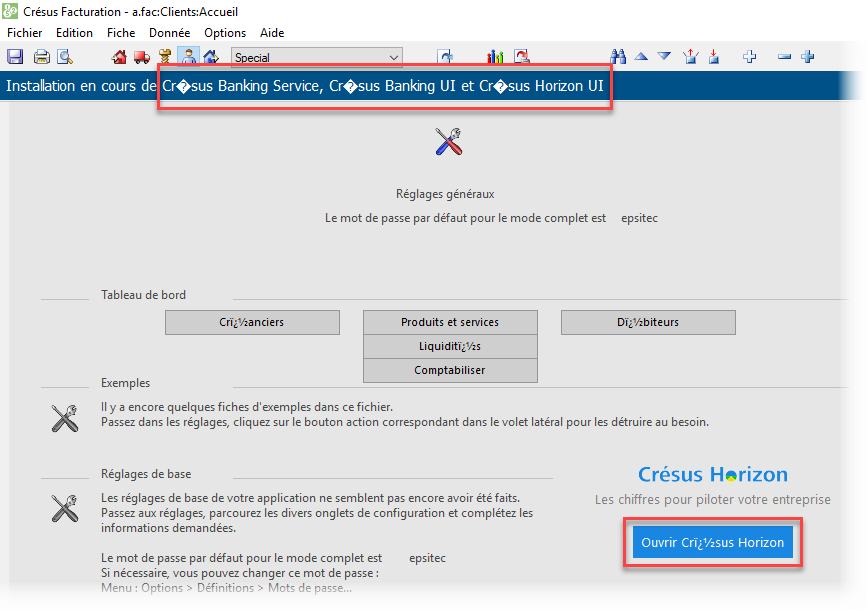Viewport: 868px width, 611px height.
Task: Click the extract with up arrow icon
Action: (690, 56)
